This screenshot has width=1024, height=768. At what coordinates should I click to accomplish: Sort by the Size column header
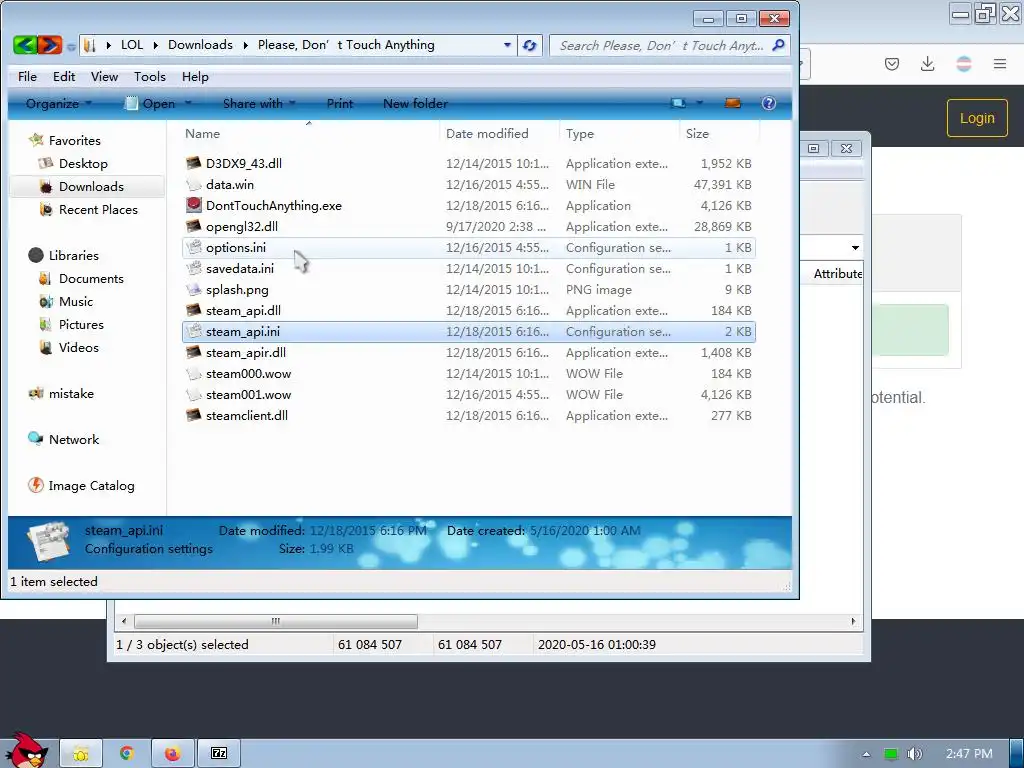[x=720, y=133]
